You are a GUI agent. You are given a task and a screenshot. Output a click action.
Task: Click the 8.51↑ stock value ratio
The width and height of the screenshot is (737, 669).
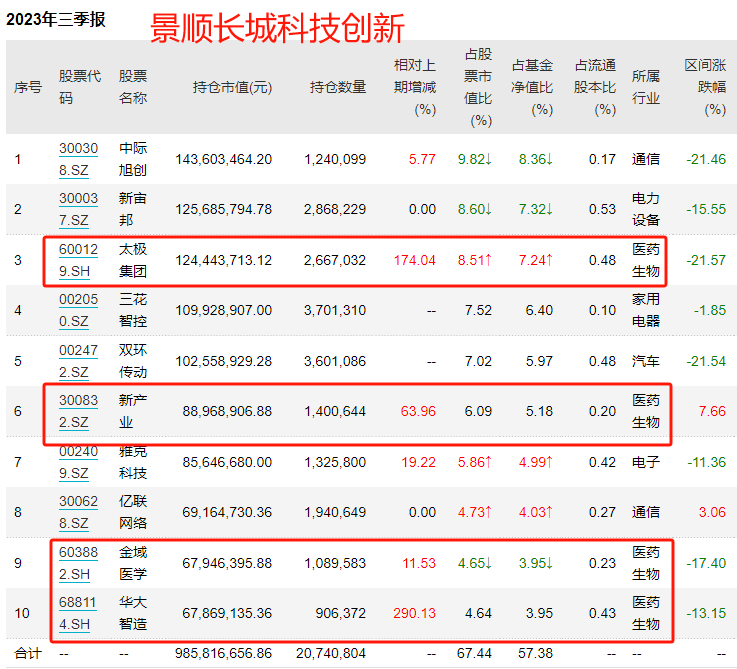click(x=475, y=260)
